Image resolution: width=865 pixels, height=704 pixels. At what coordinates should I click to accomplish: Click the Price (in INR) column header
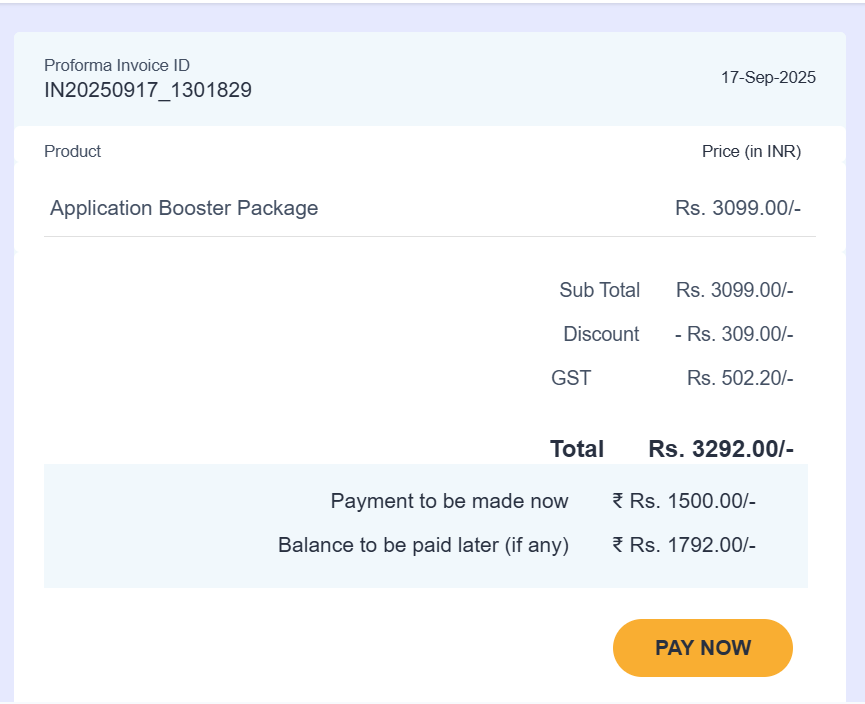pos(751,152)
